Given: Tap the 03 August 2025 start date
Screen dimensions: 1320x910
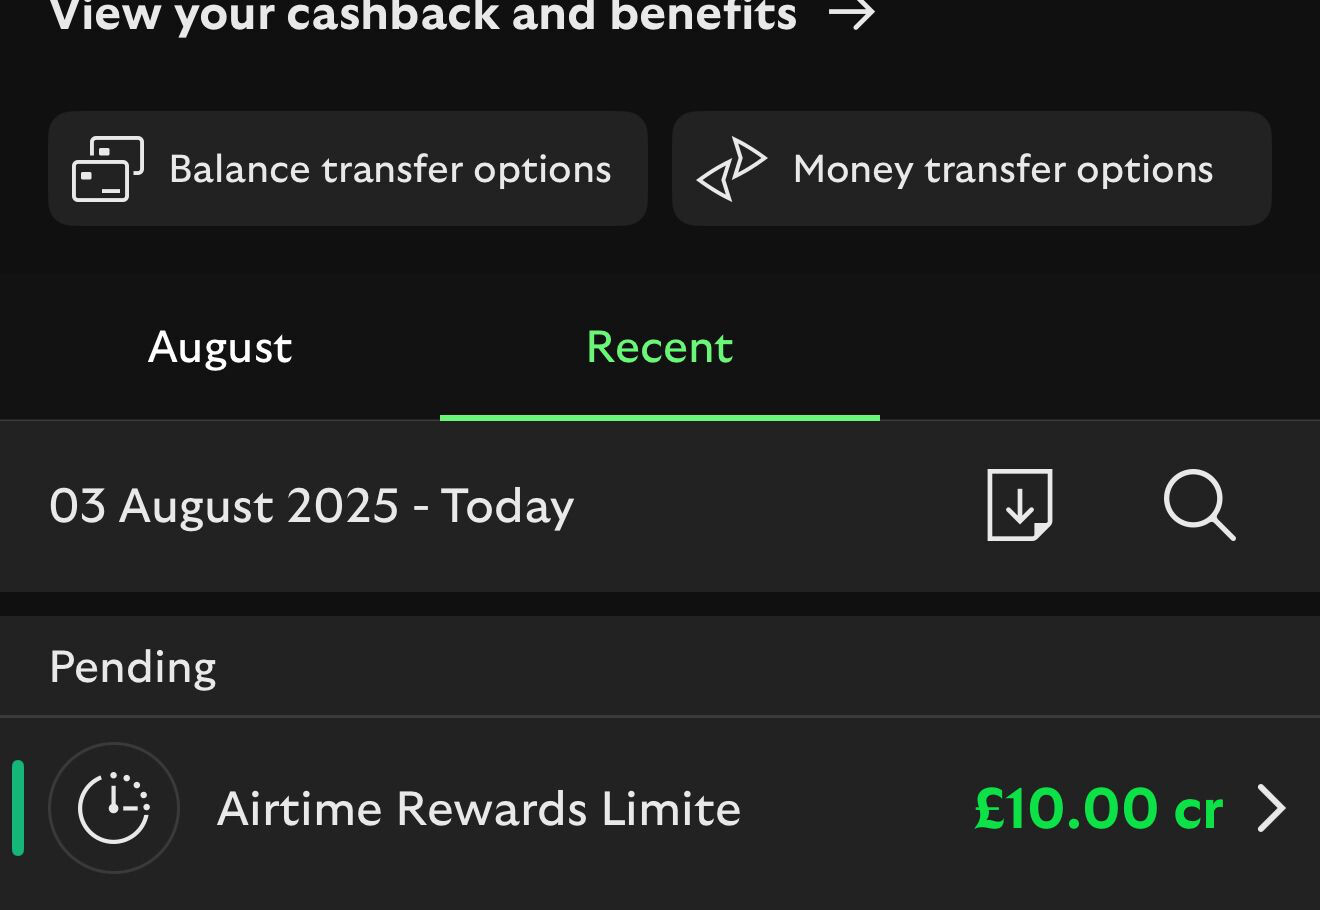Looking at the screenshot, I should 224,506.
